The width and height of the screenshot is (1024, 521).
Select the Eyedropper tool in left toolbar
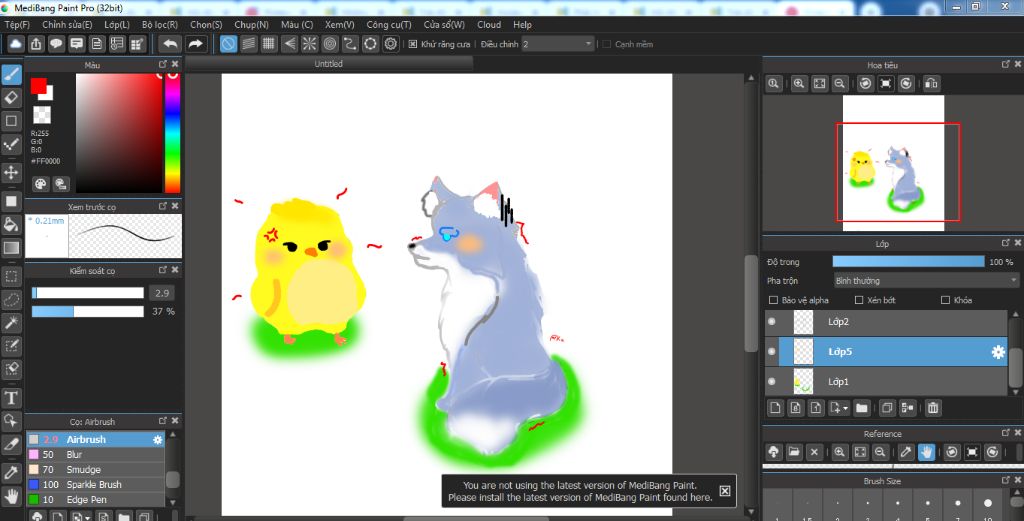coord(11,473)
